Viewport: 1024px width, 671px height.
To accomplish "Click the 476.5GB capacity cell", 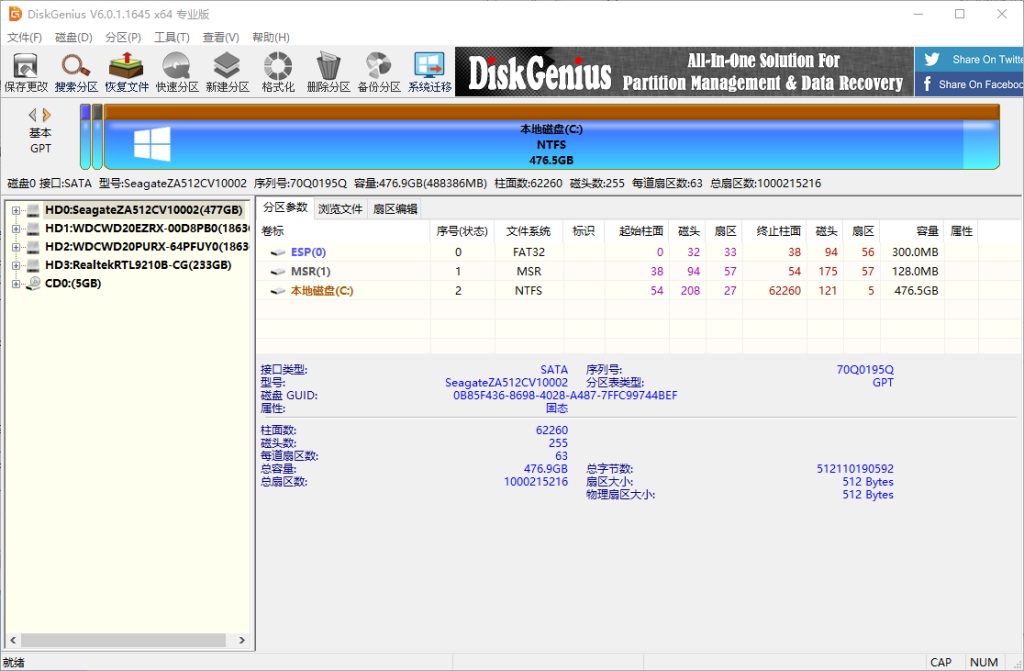I will (x=916, y=291).
